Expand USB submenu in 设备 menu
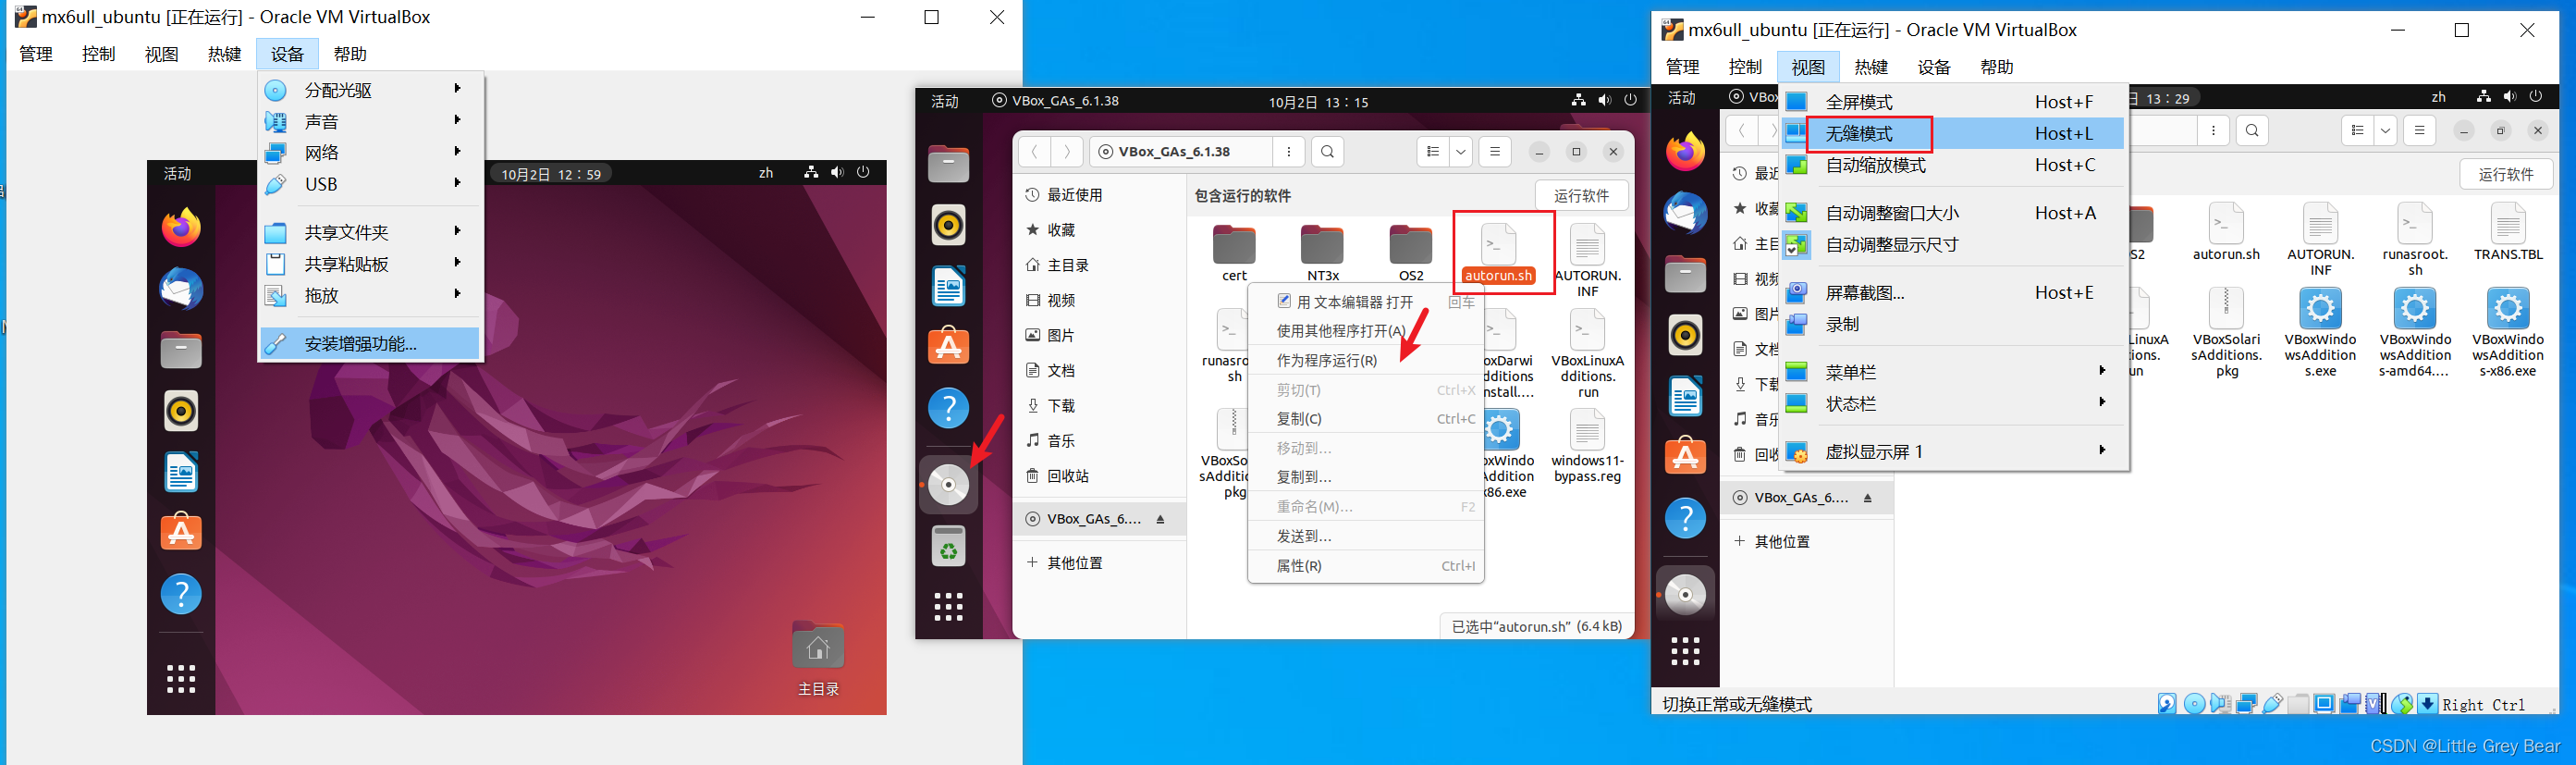 [x=370, y=184]
